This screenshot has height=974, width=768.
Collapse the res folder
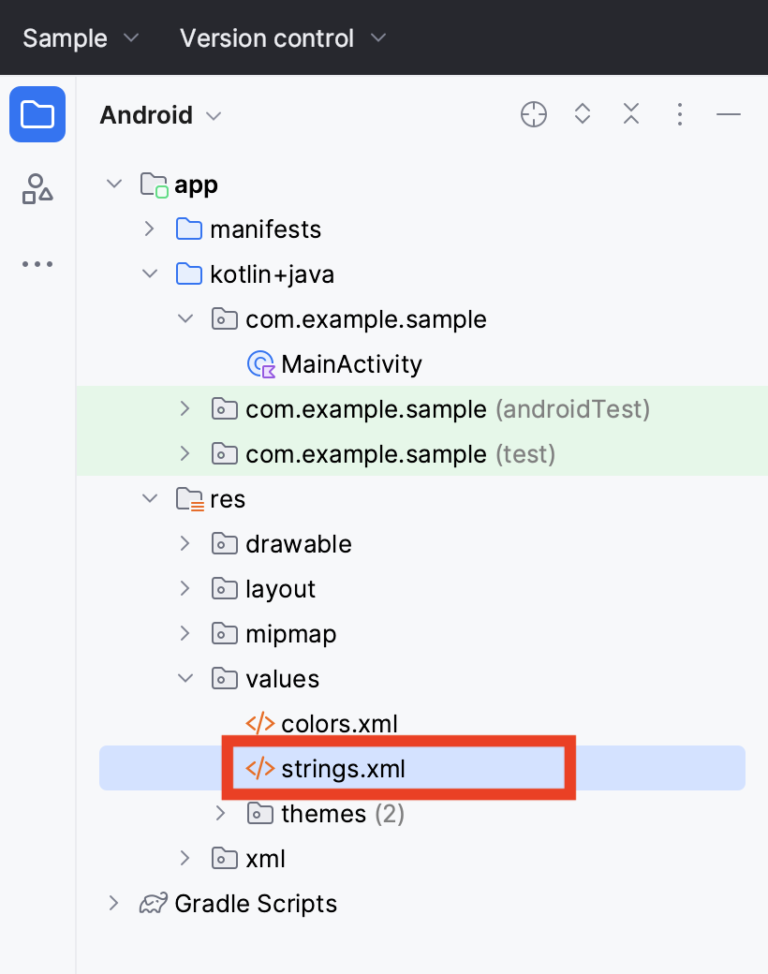point(148,498)
